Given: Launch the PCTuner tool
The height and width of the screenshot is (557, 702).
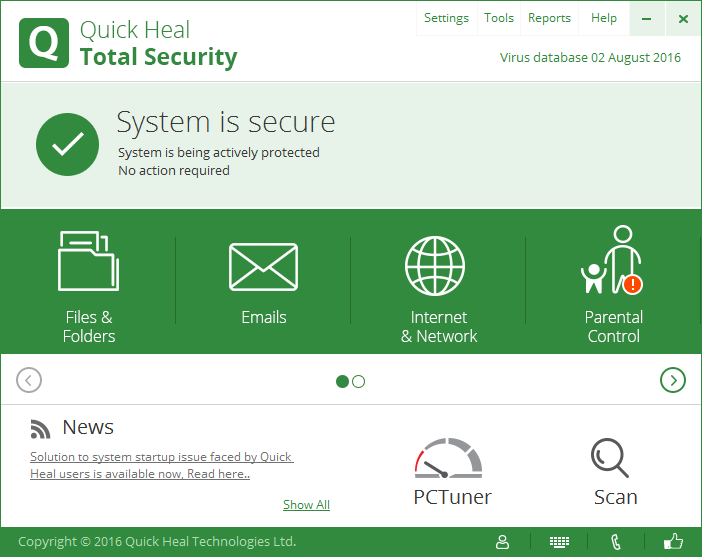Looking at the screenshot, I should [x=451, y=471].
